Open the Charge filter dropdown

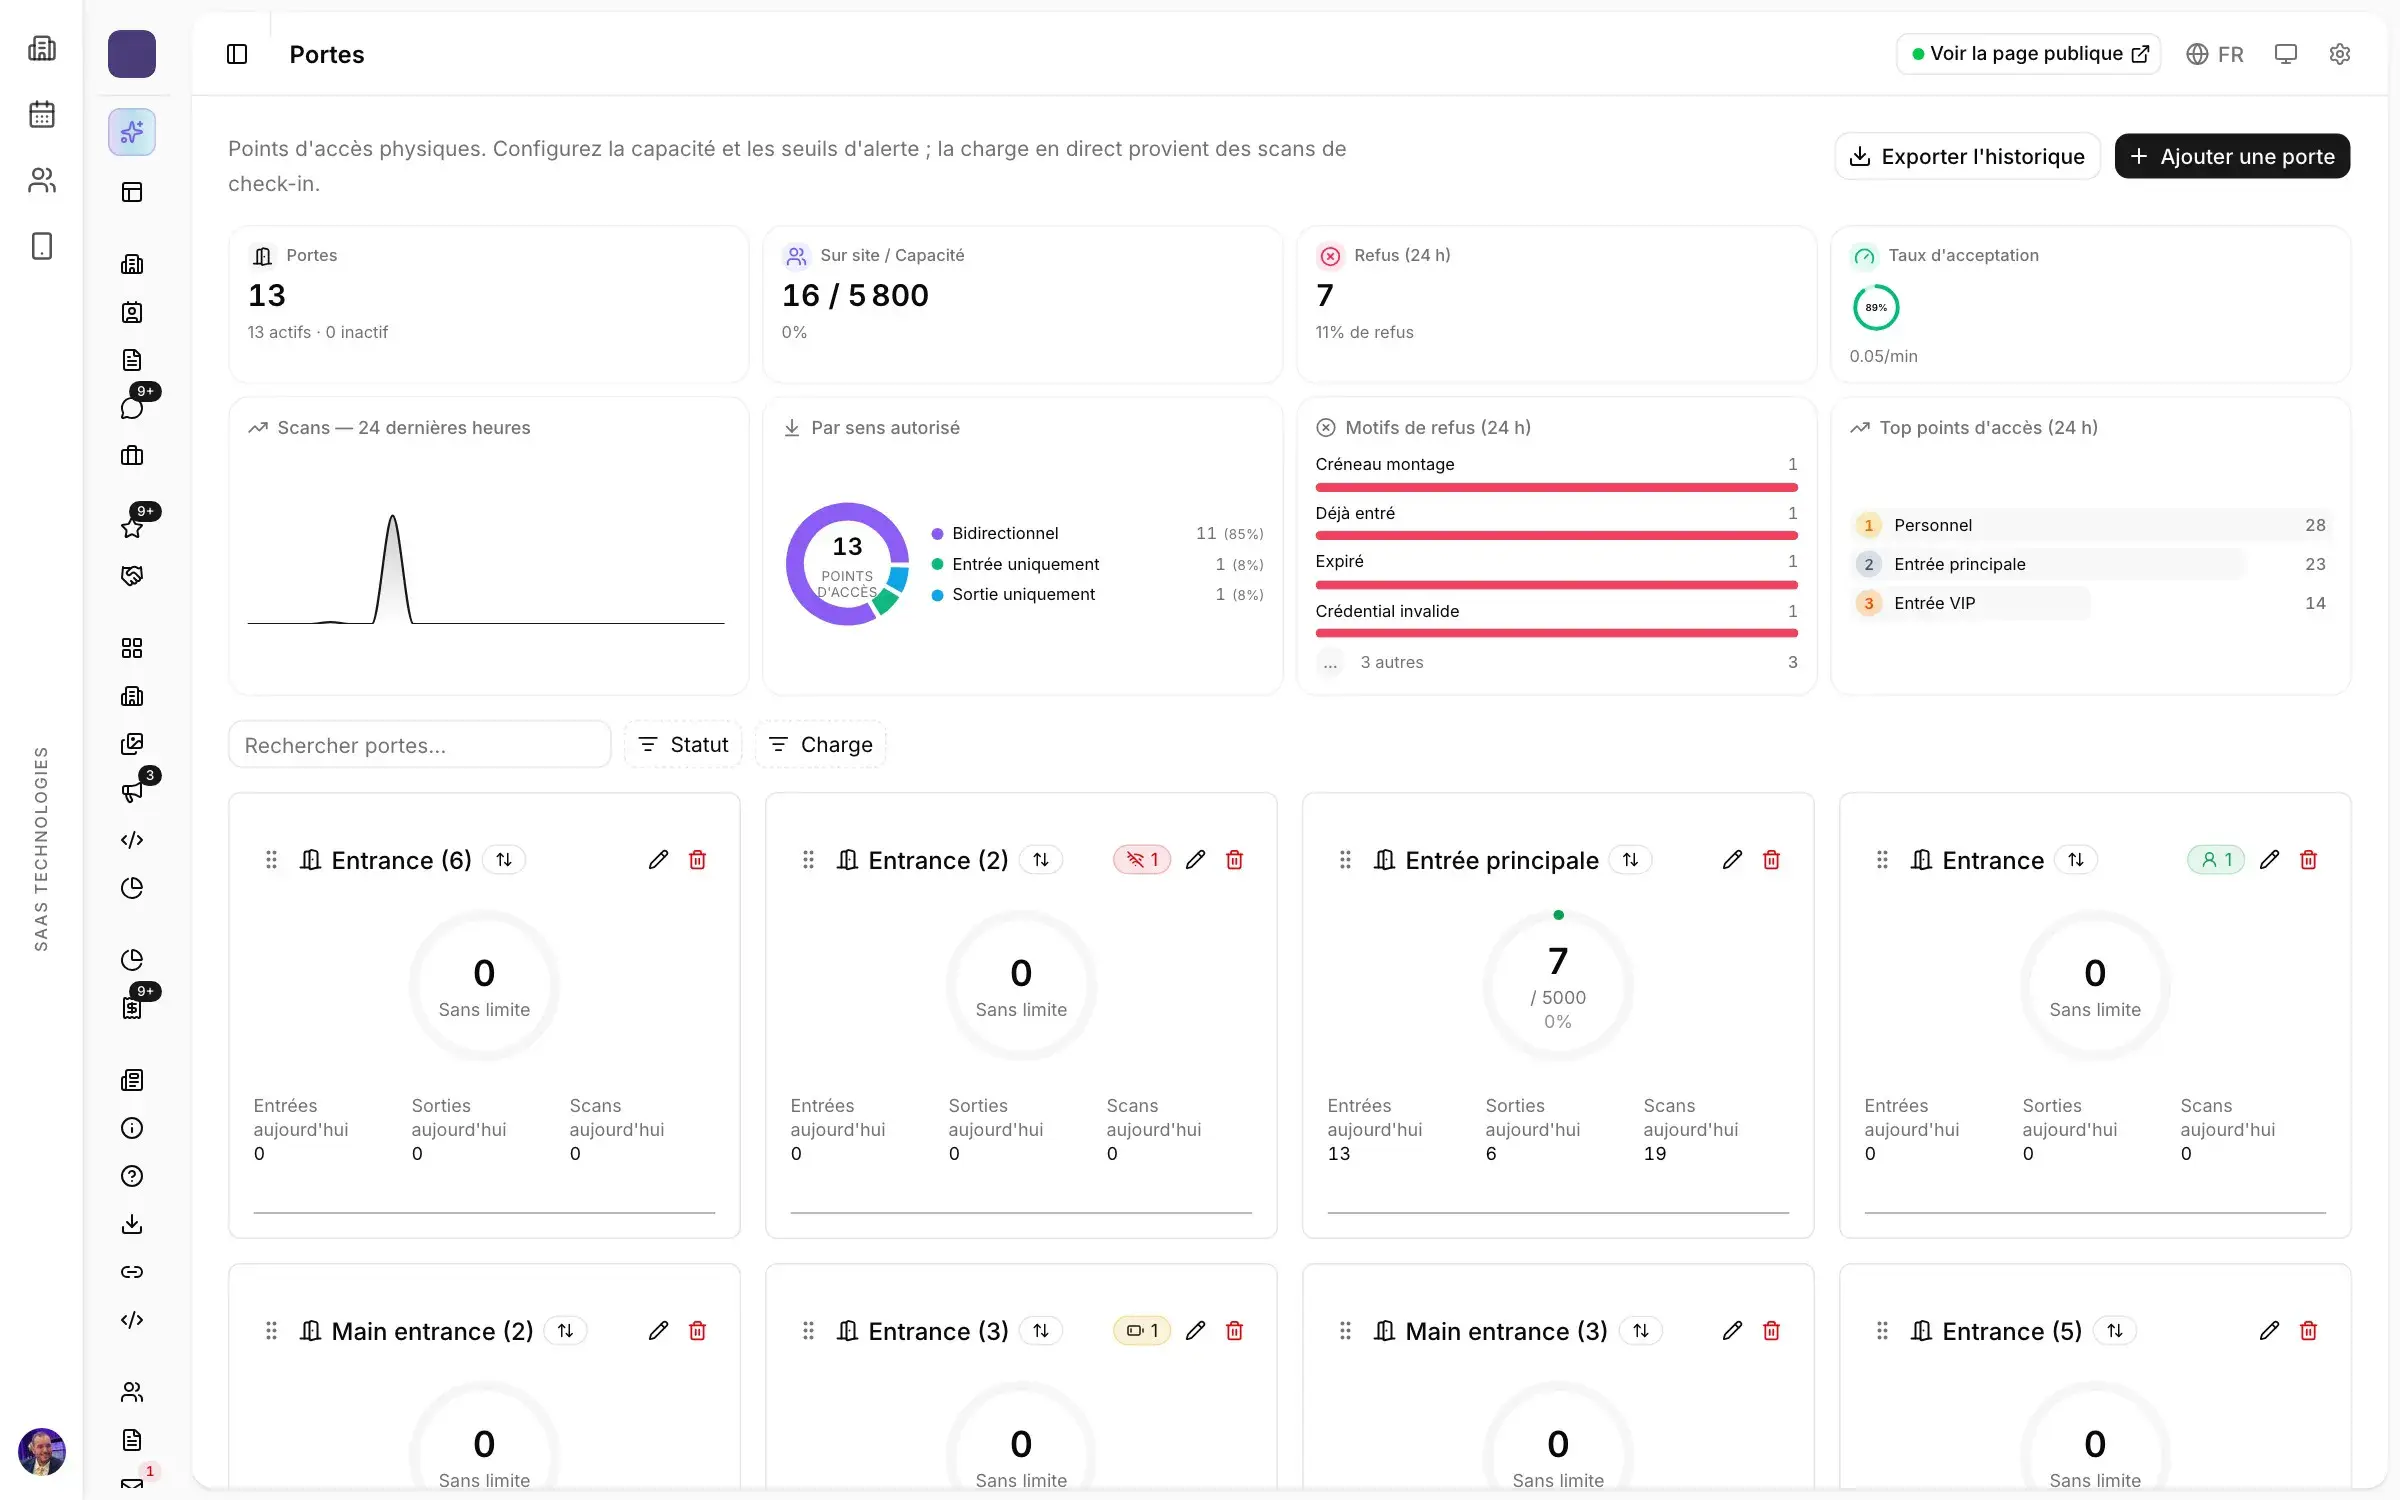click(820, 745)
